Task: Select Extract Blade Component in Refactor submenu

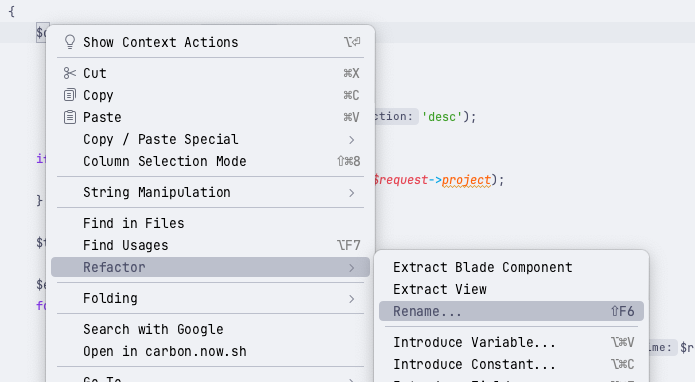Action: [x=511, y=267]
